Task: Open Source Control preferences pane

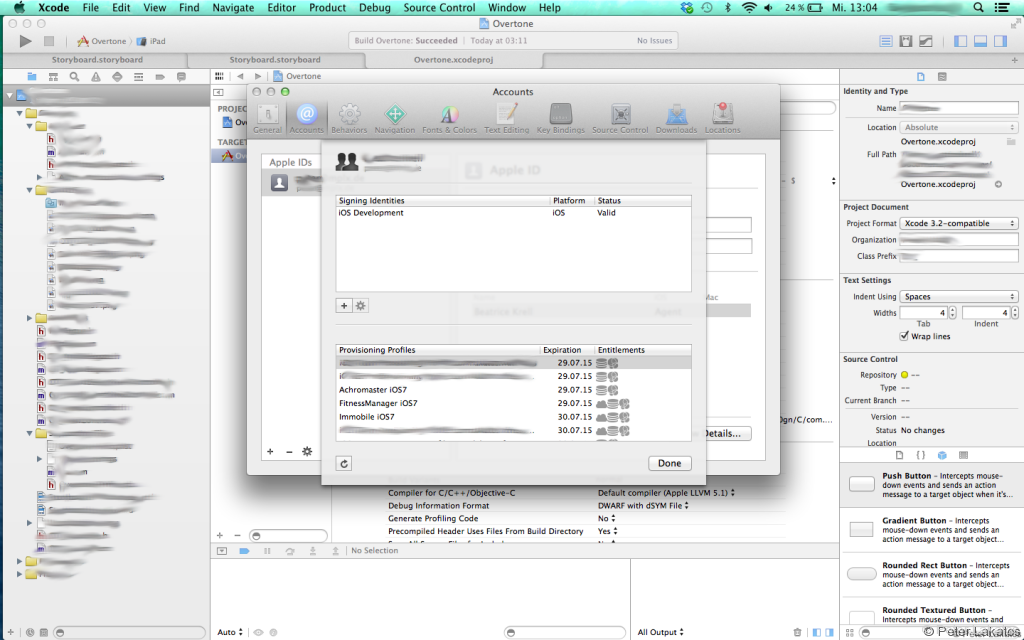Action: pyautogui.click(x=620, y=119)
